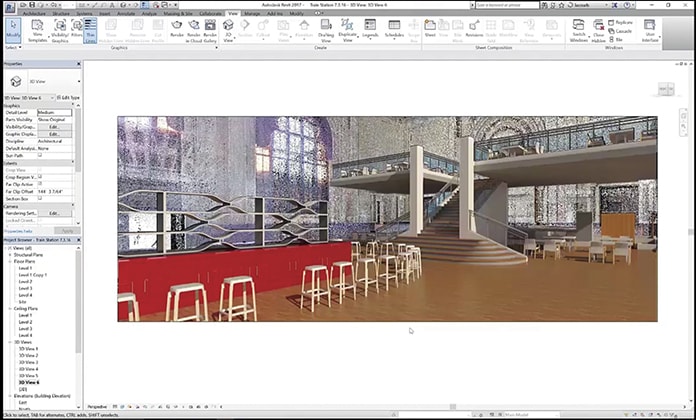This screenshot has width=696, height=420.
Task: Open the Properties help link
Action: (18, 231)
